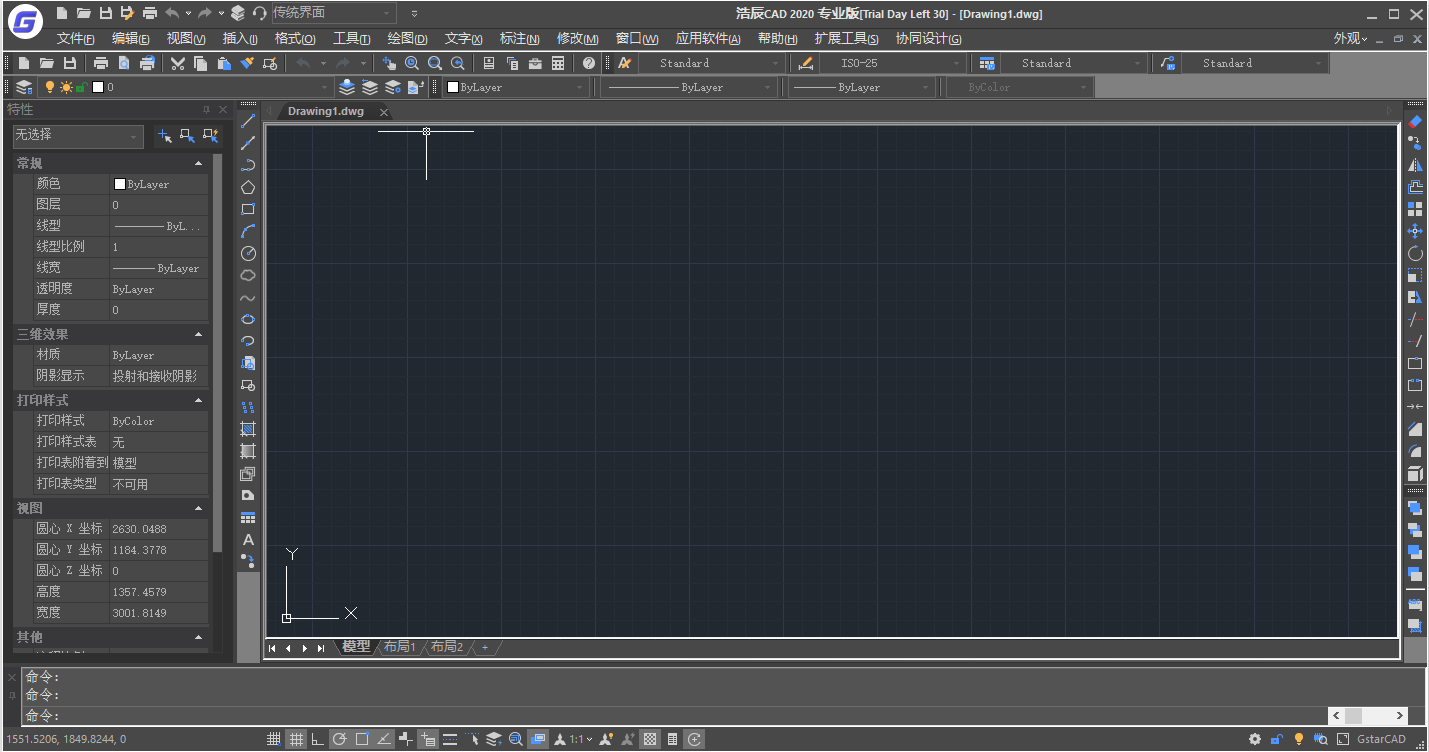This screenshot has height=752, width=1429.
Task: Click the Erase tool in modify toolbar
Action: 1414,121
